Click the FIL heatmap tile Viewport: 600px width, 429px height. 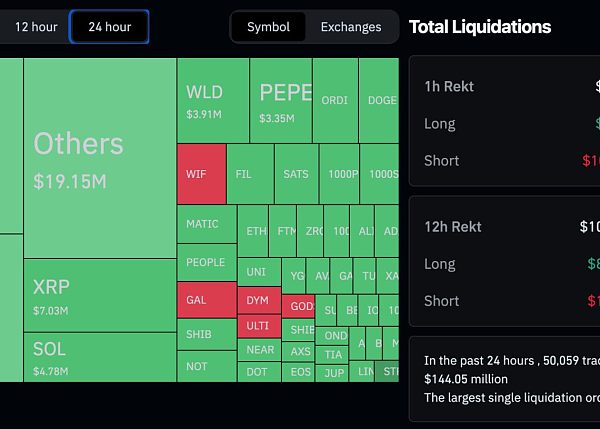coord(249,174)
